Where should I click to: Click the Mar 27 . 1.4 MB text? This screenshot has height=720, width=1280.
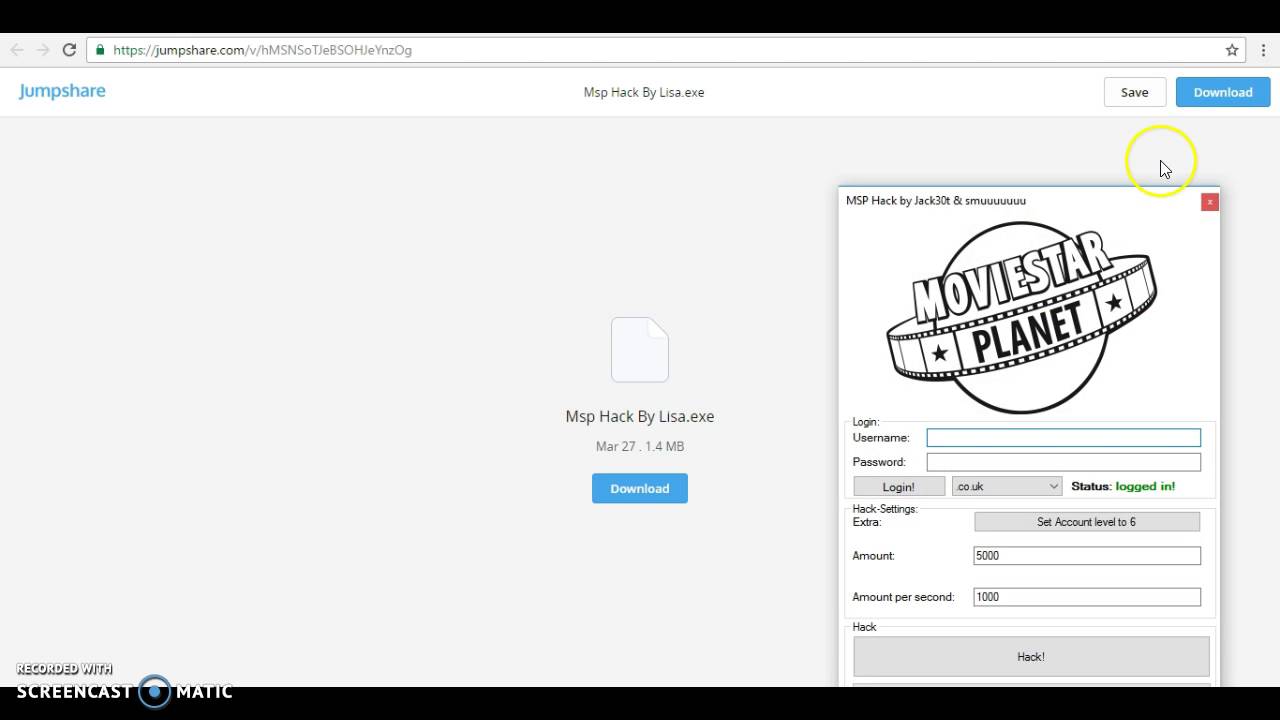point(640,446)
